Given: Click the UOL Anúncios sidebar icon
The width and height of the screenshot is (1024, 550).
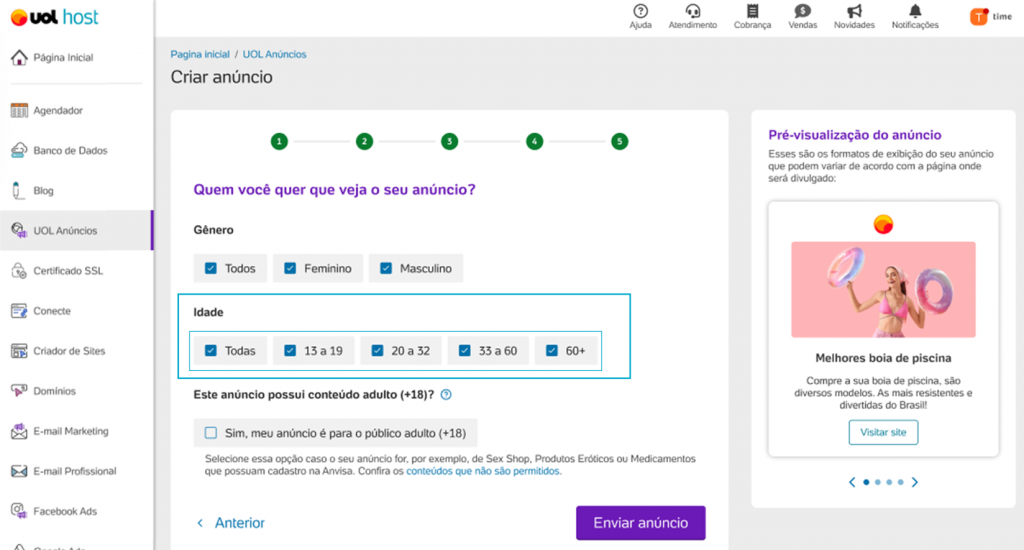Looking at the screenshot, I should pos(19,231).
